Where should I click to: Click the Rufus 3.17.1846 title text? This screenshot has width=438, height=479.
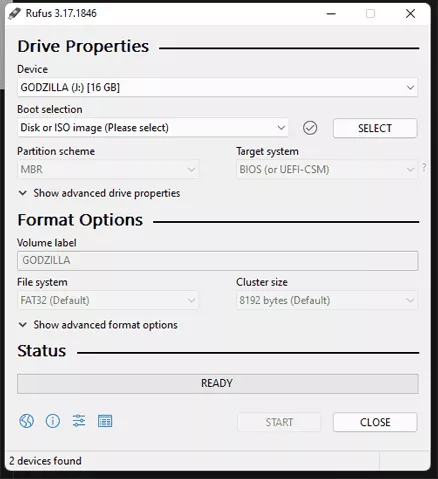pyautogui.click(x=61, y=13)
